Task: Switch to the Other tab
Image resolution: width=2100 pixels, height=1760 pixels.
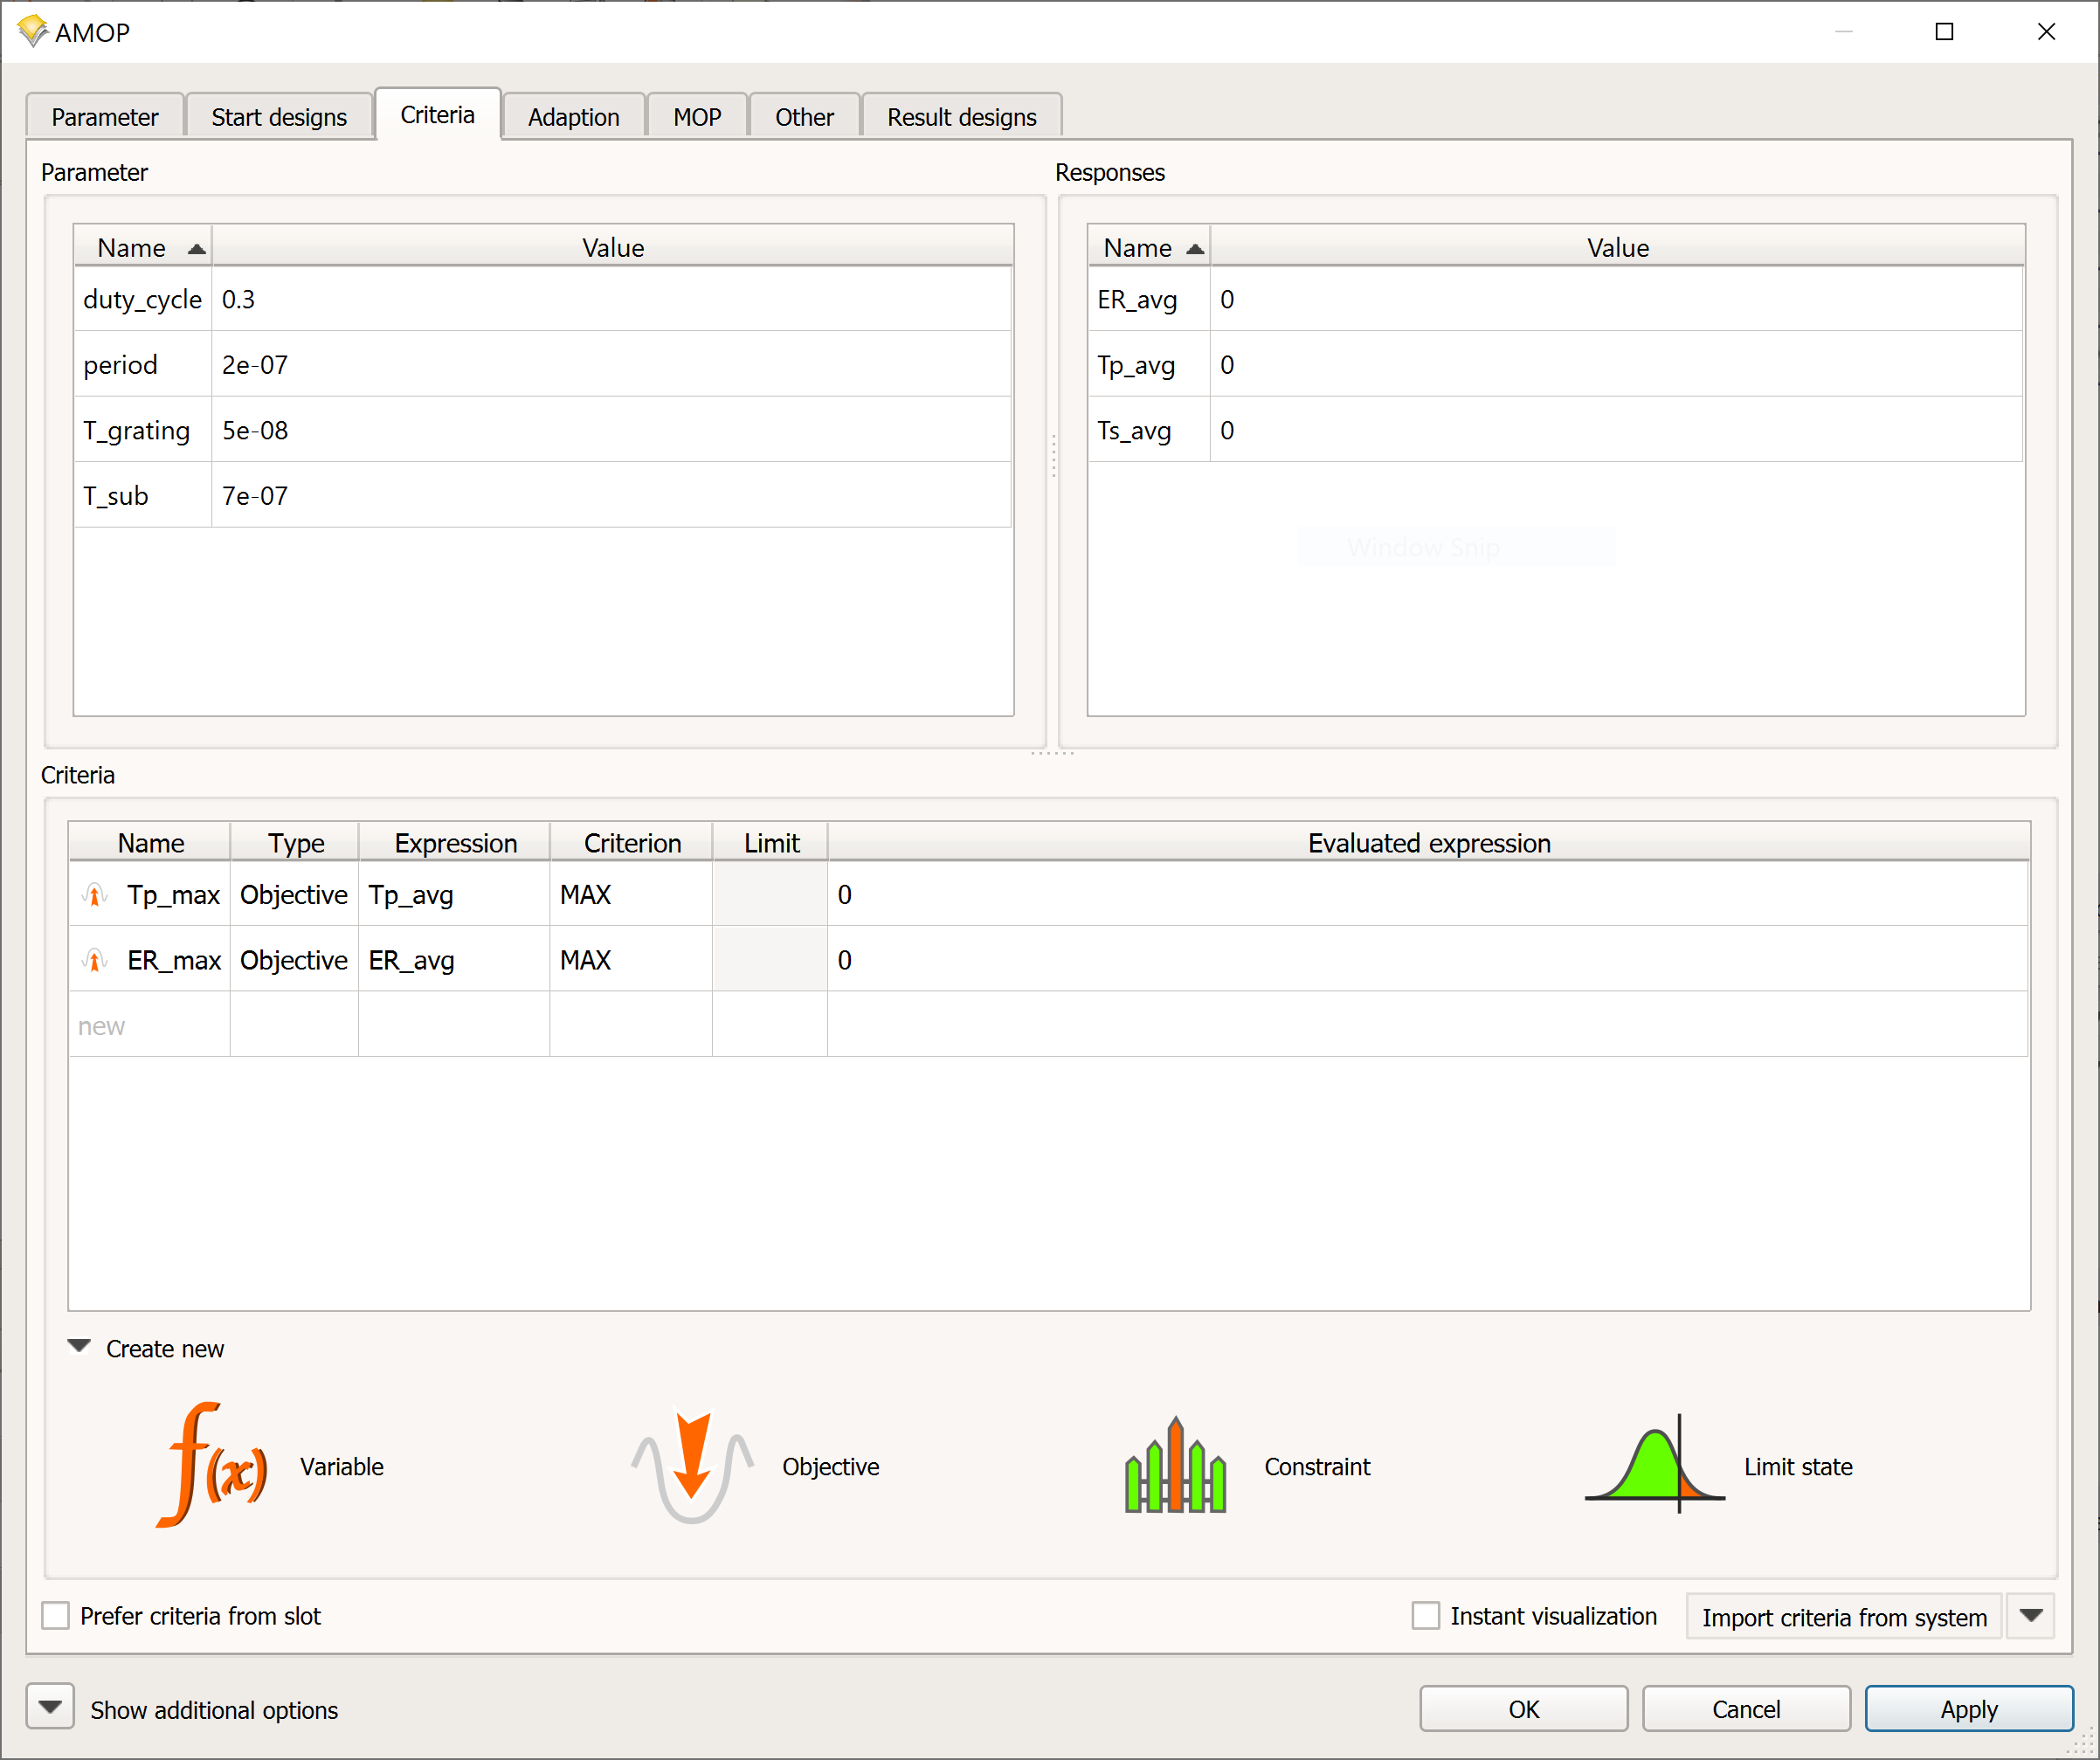Action: [x=804, y=117]
